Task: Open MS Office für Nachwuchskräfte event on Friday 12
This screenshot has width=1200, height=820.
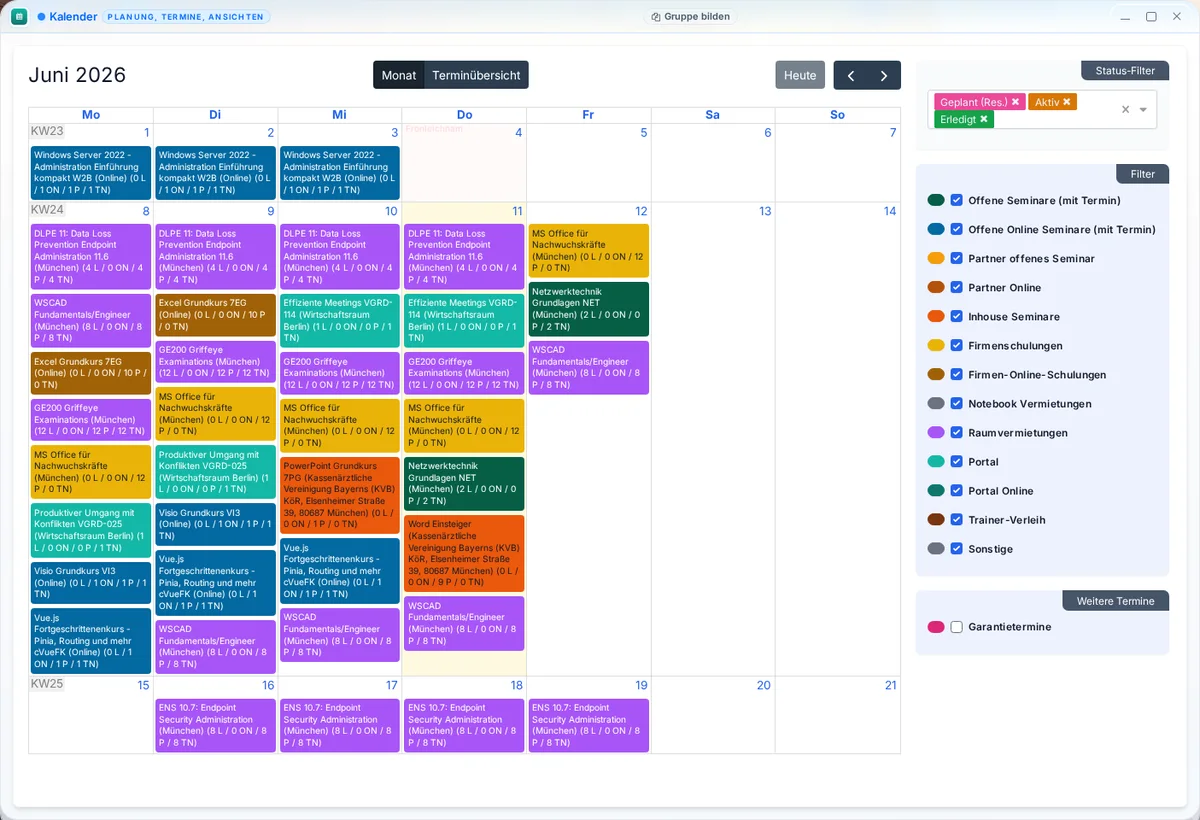Action: click(589, 251)
